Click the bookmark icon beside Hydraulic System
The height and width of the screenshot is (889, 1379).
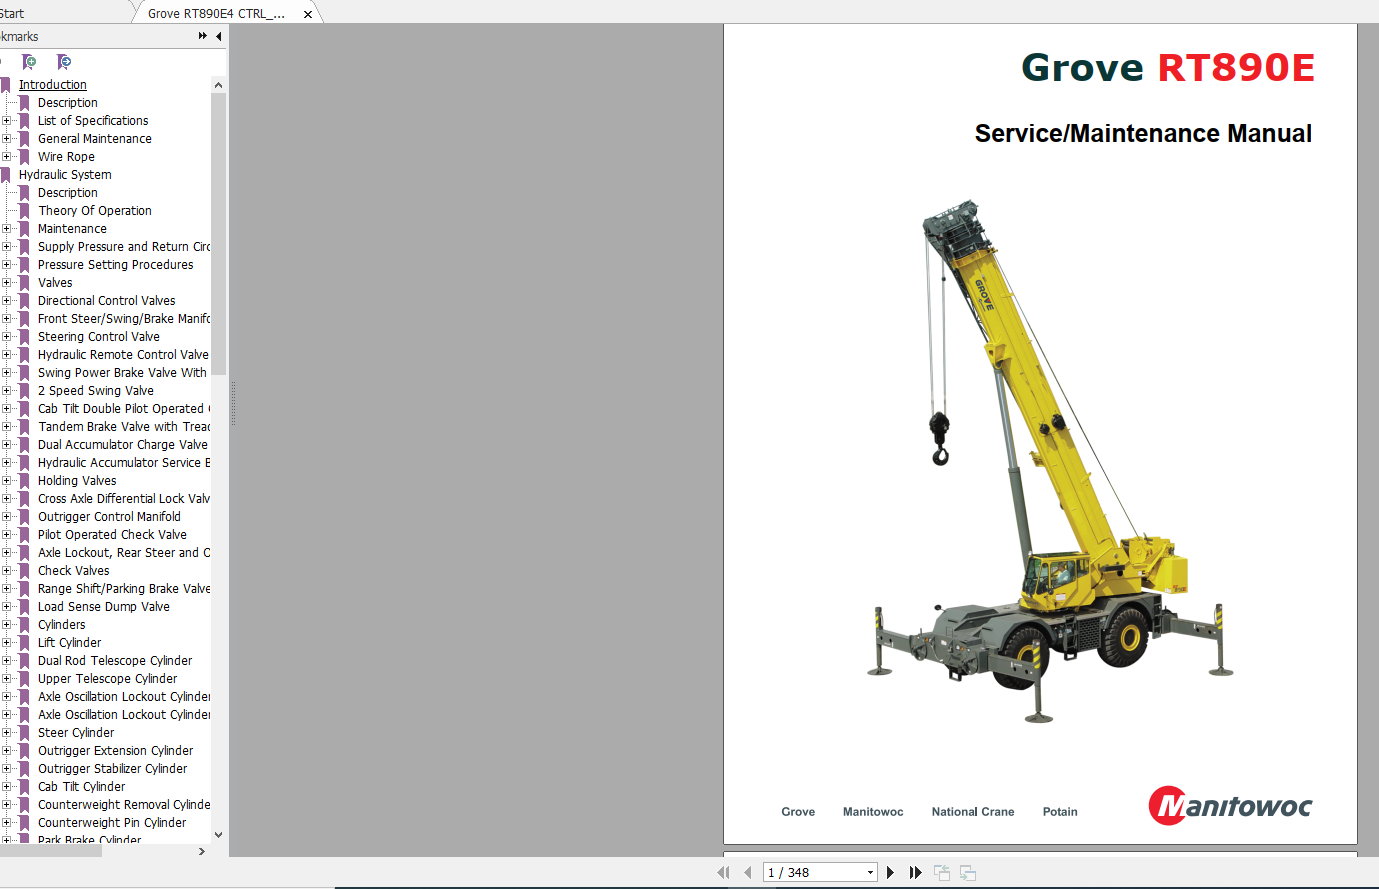coord(6,175)
